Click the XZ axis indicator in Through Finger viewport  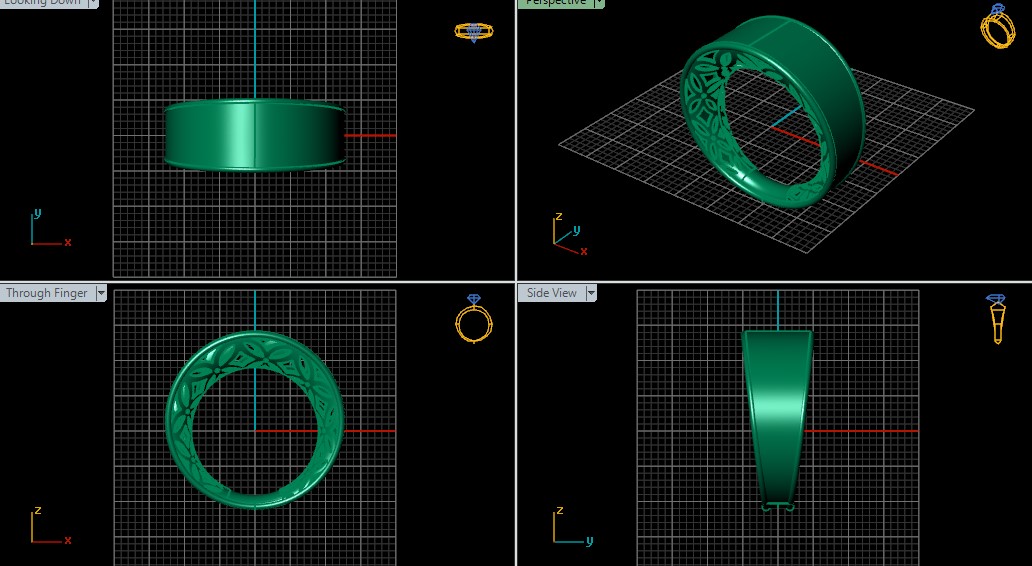(x=47, y=527)
